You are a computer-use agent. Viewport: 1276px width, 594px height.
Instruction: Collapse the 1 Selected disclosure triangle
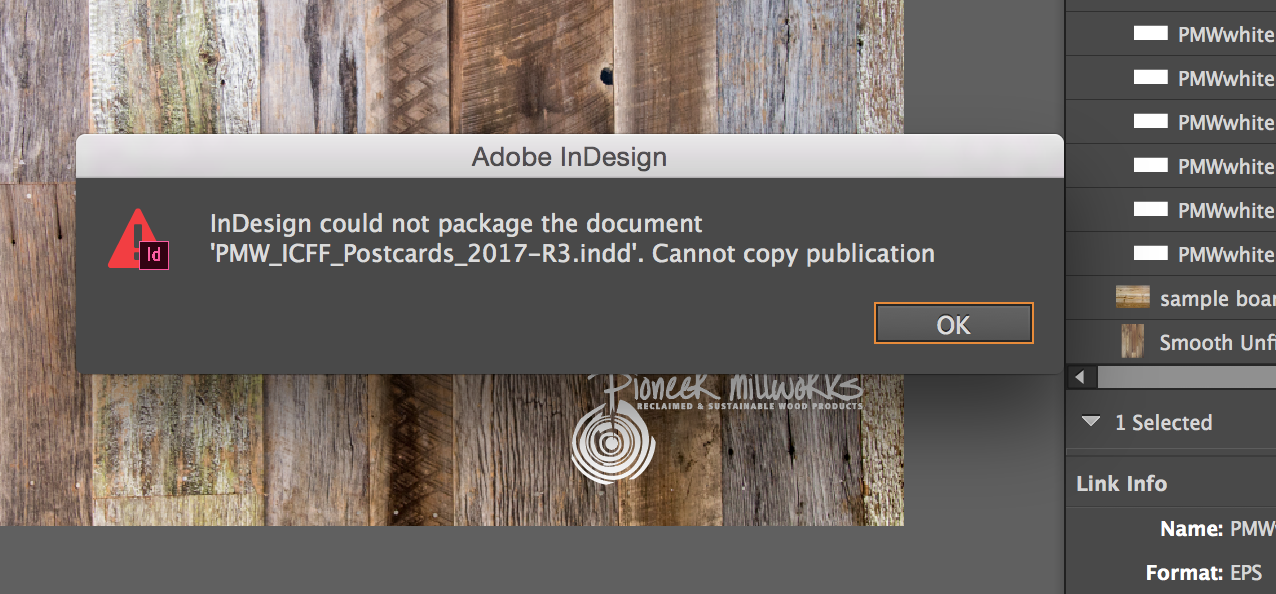[1090, 423]
